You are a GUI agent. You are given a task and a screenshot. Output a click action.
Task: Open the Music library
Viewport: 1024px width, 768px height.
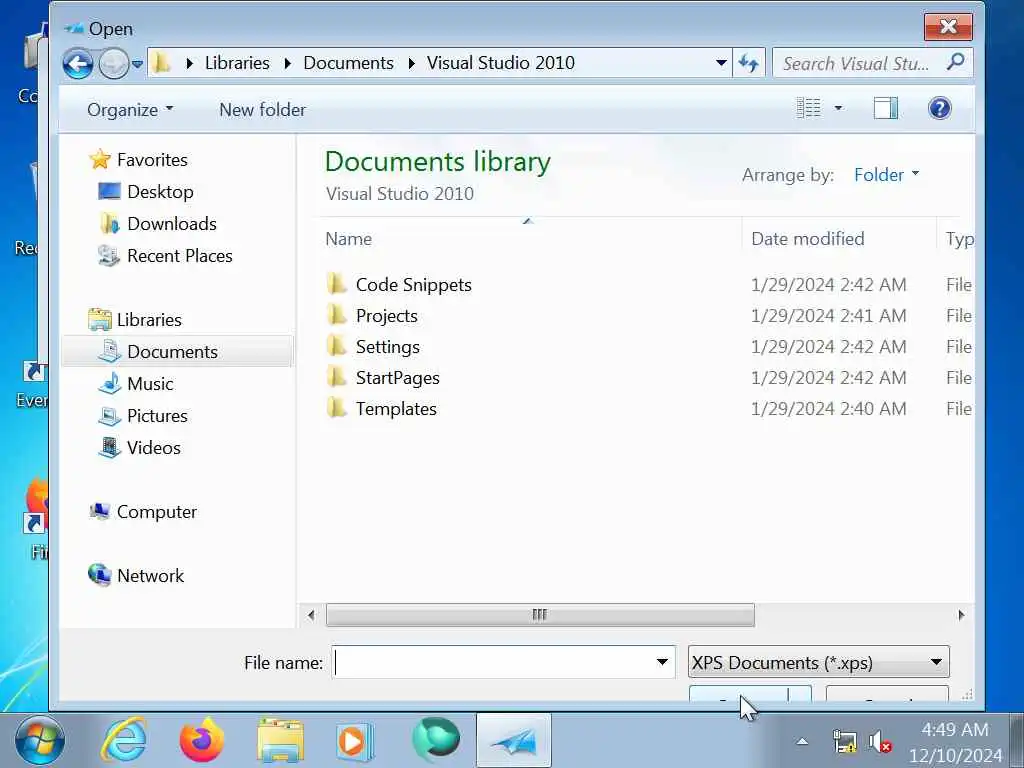tap(150, 383)
